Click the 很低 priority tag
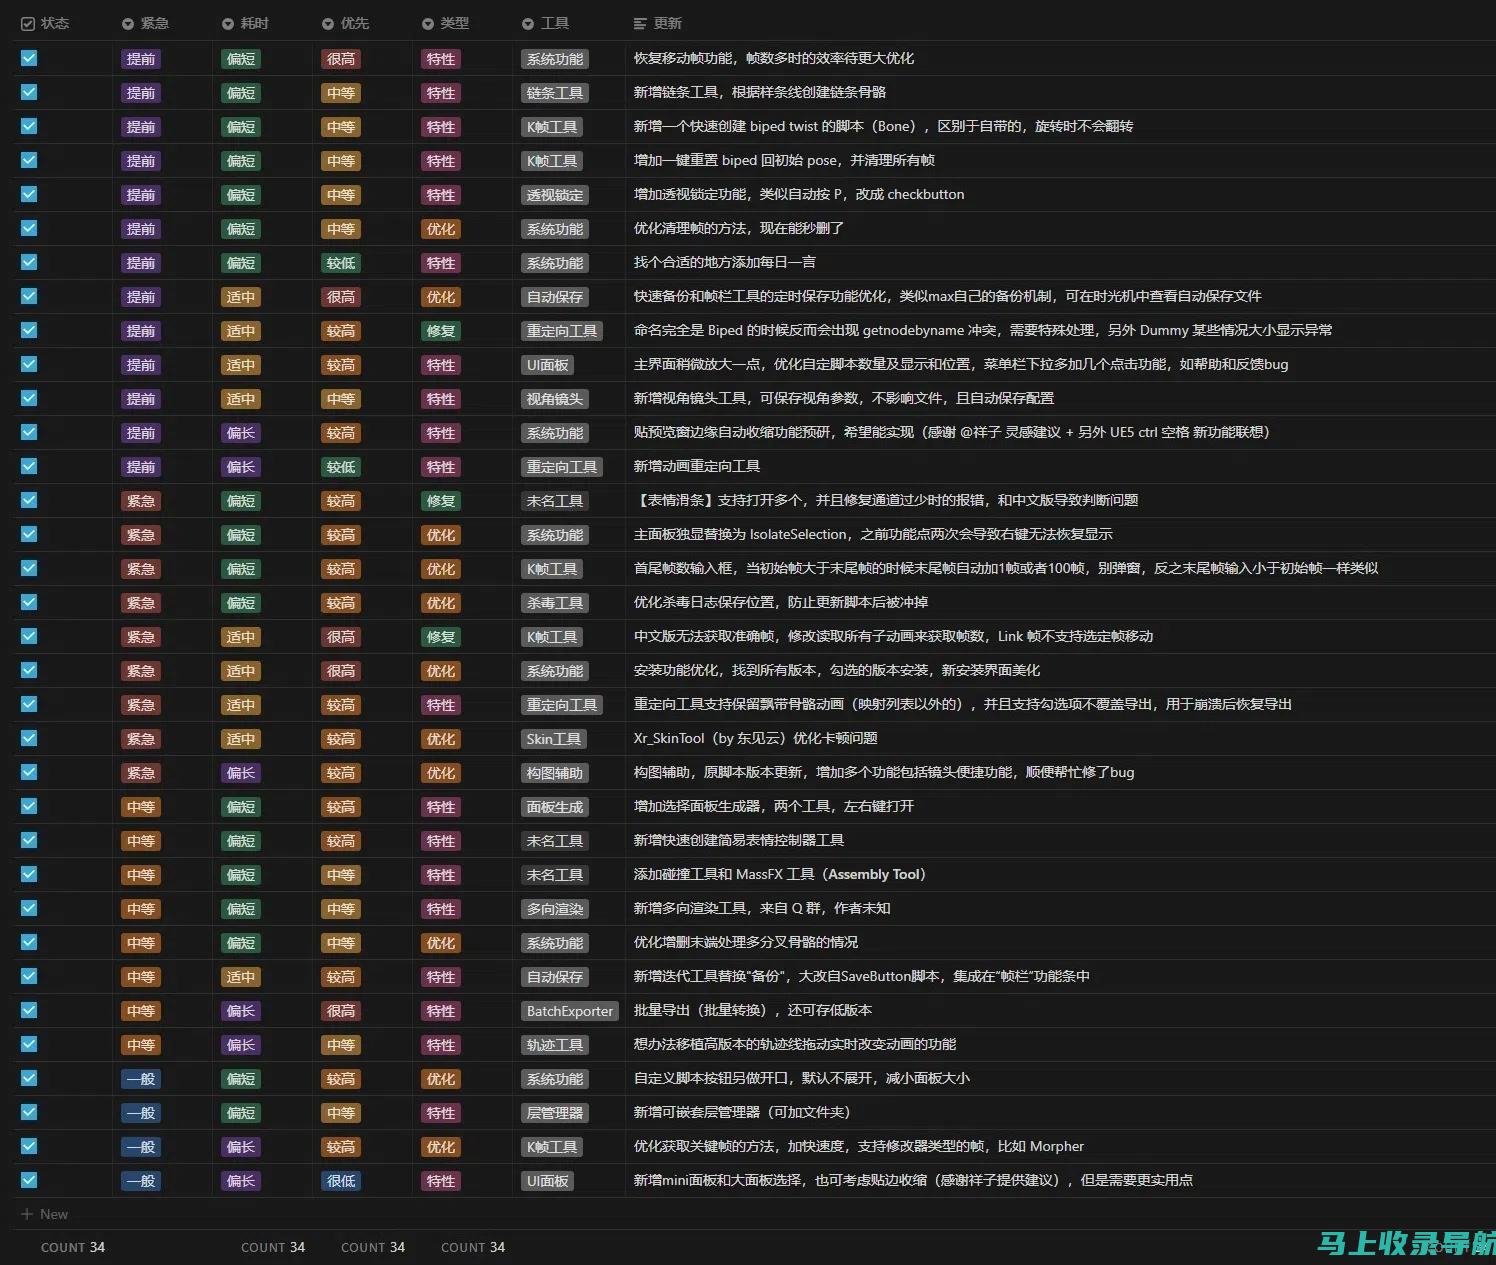 click(x=341, y=1181)
